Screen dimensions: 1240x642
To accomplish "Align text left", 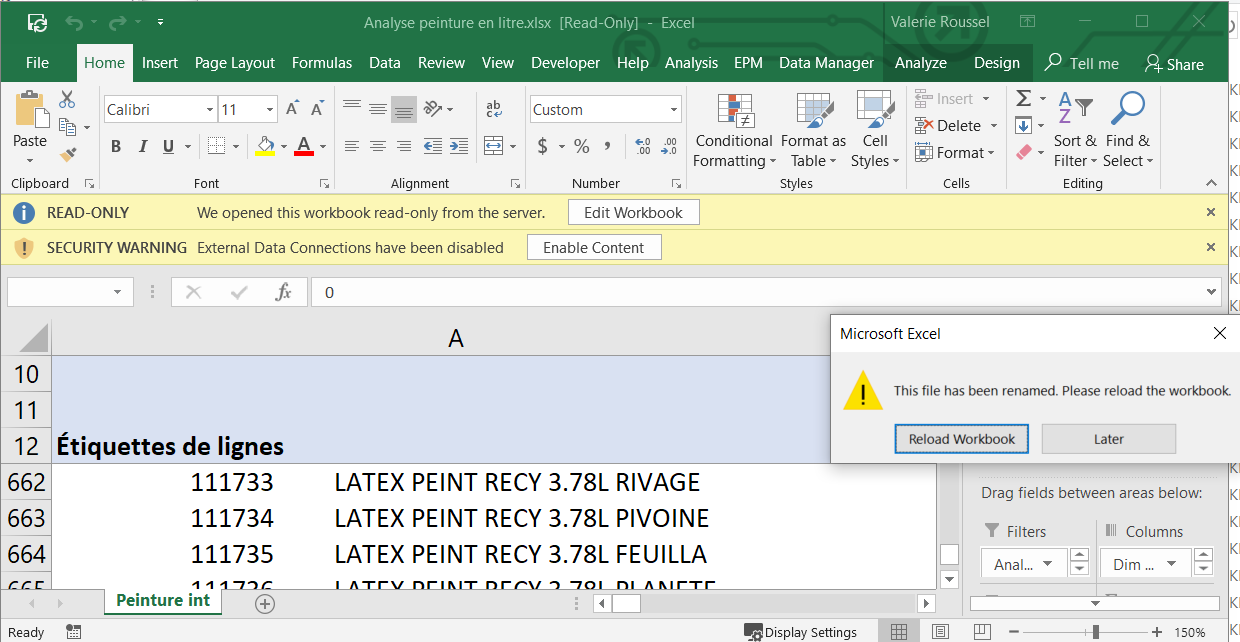I will point(352,147).
